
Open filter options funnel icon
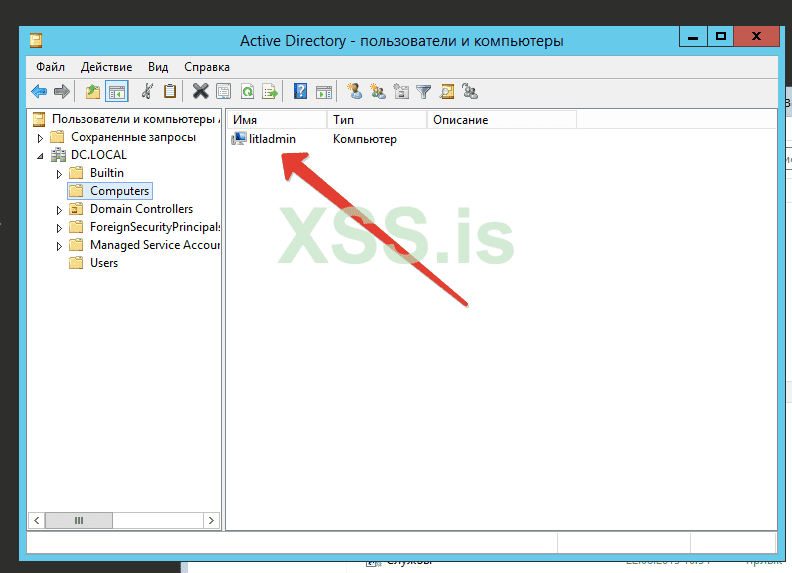coord(423,91)
